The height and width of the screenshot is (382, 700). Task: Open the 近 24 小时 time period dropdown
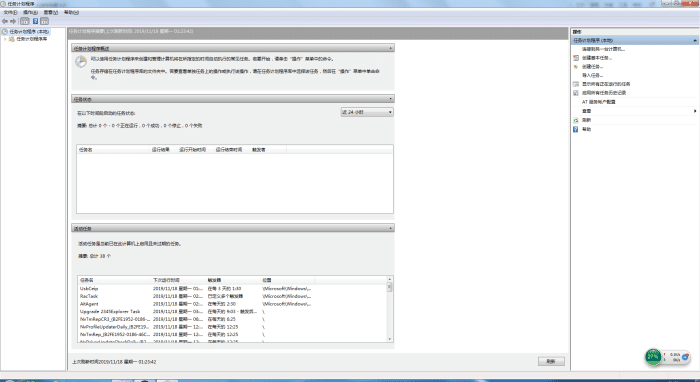pyautogui.click(x=367, y=112)
